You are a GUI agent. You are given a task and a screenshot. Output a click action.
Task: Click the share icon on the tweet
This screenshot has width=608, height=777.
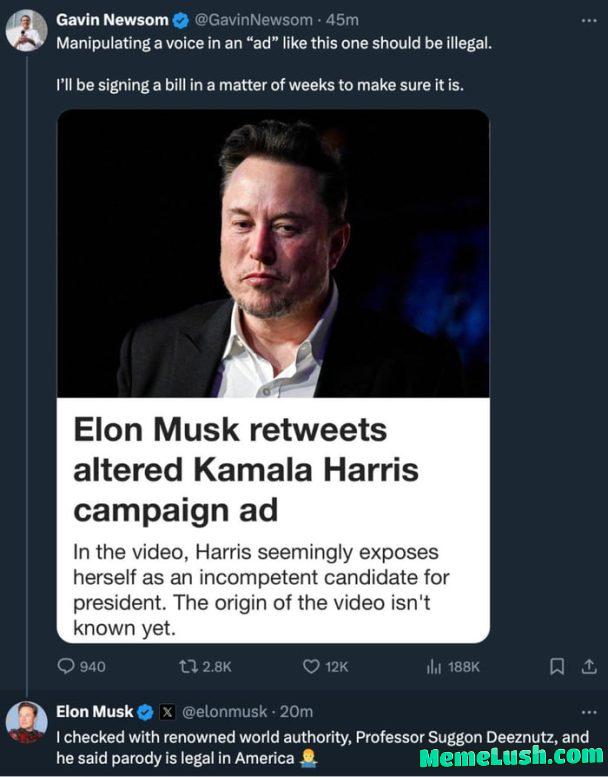click(x=589, y=666)
